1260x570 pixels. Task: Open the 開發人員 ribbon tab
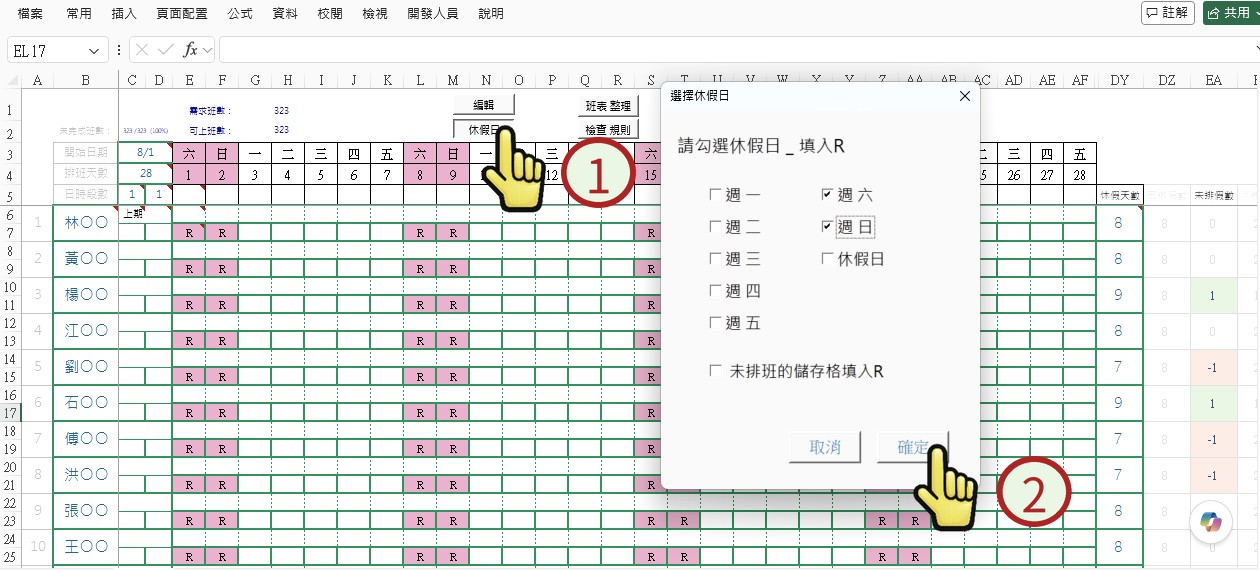coord(435,14)
